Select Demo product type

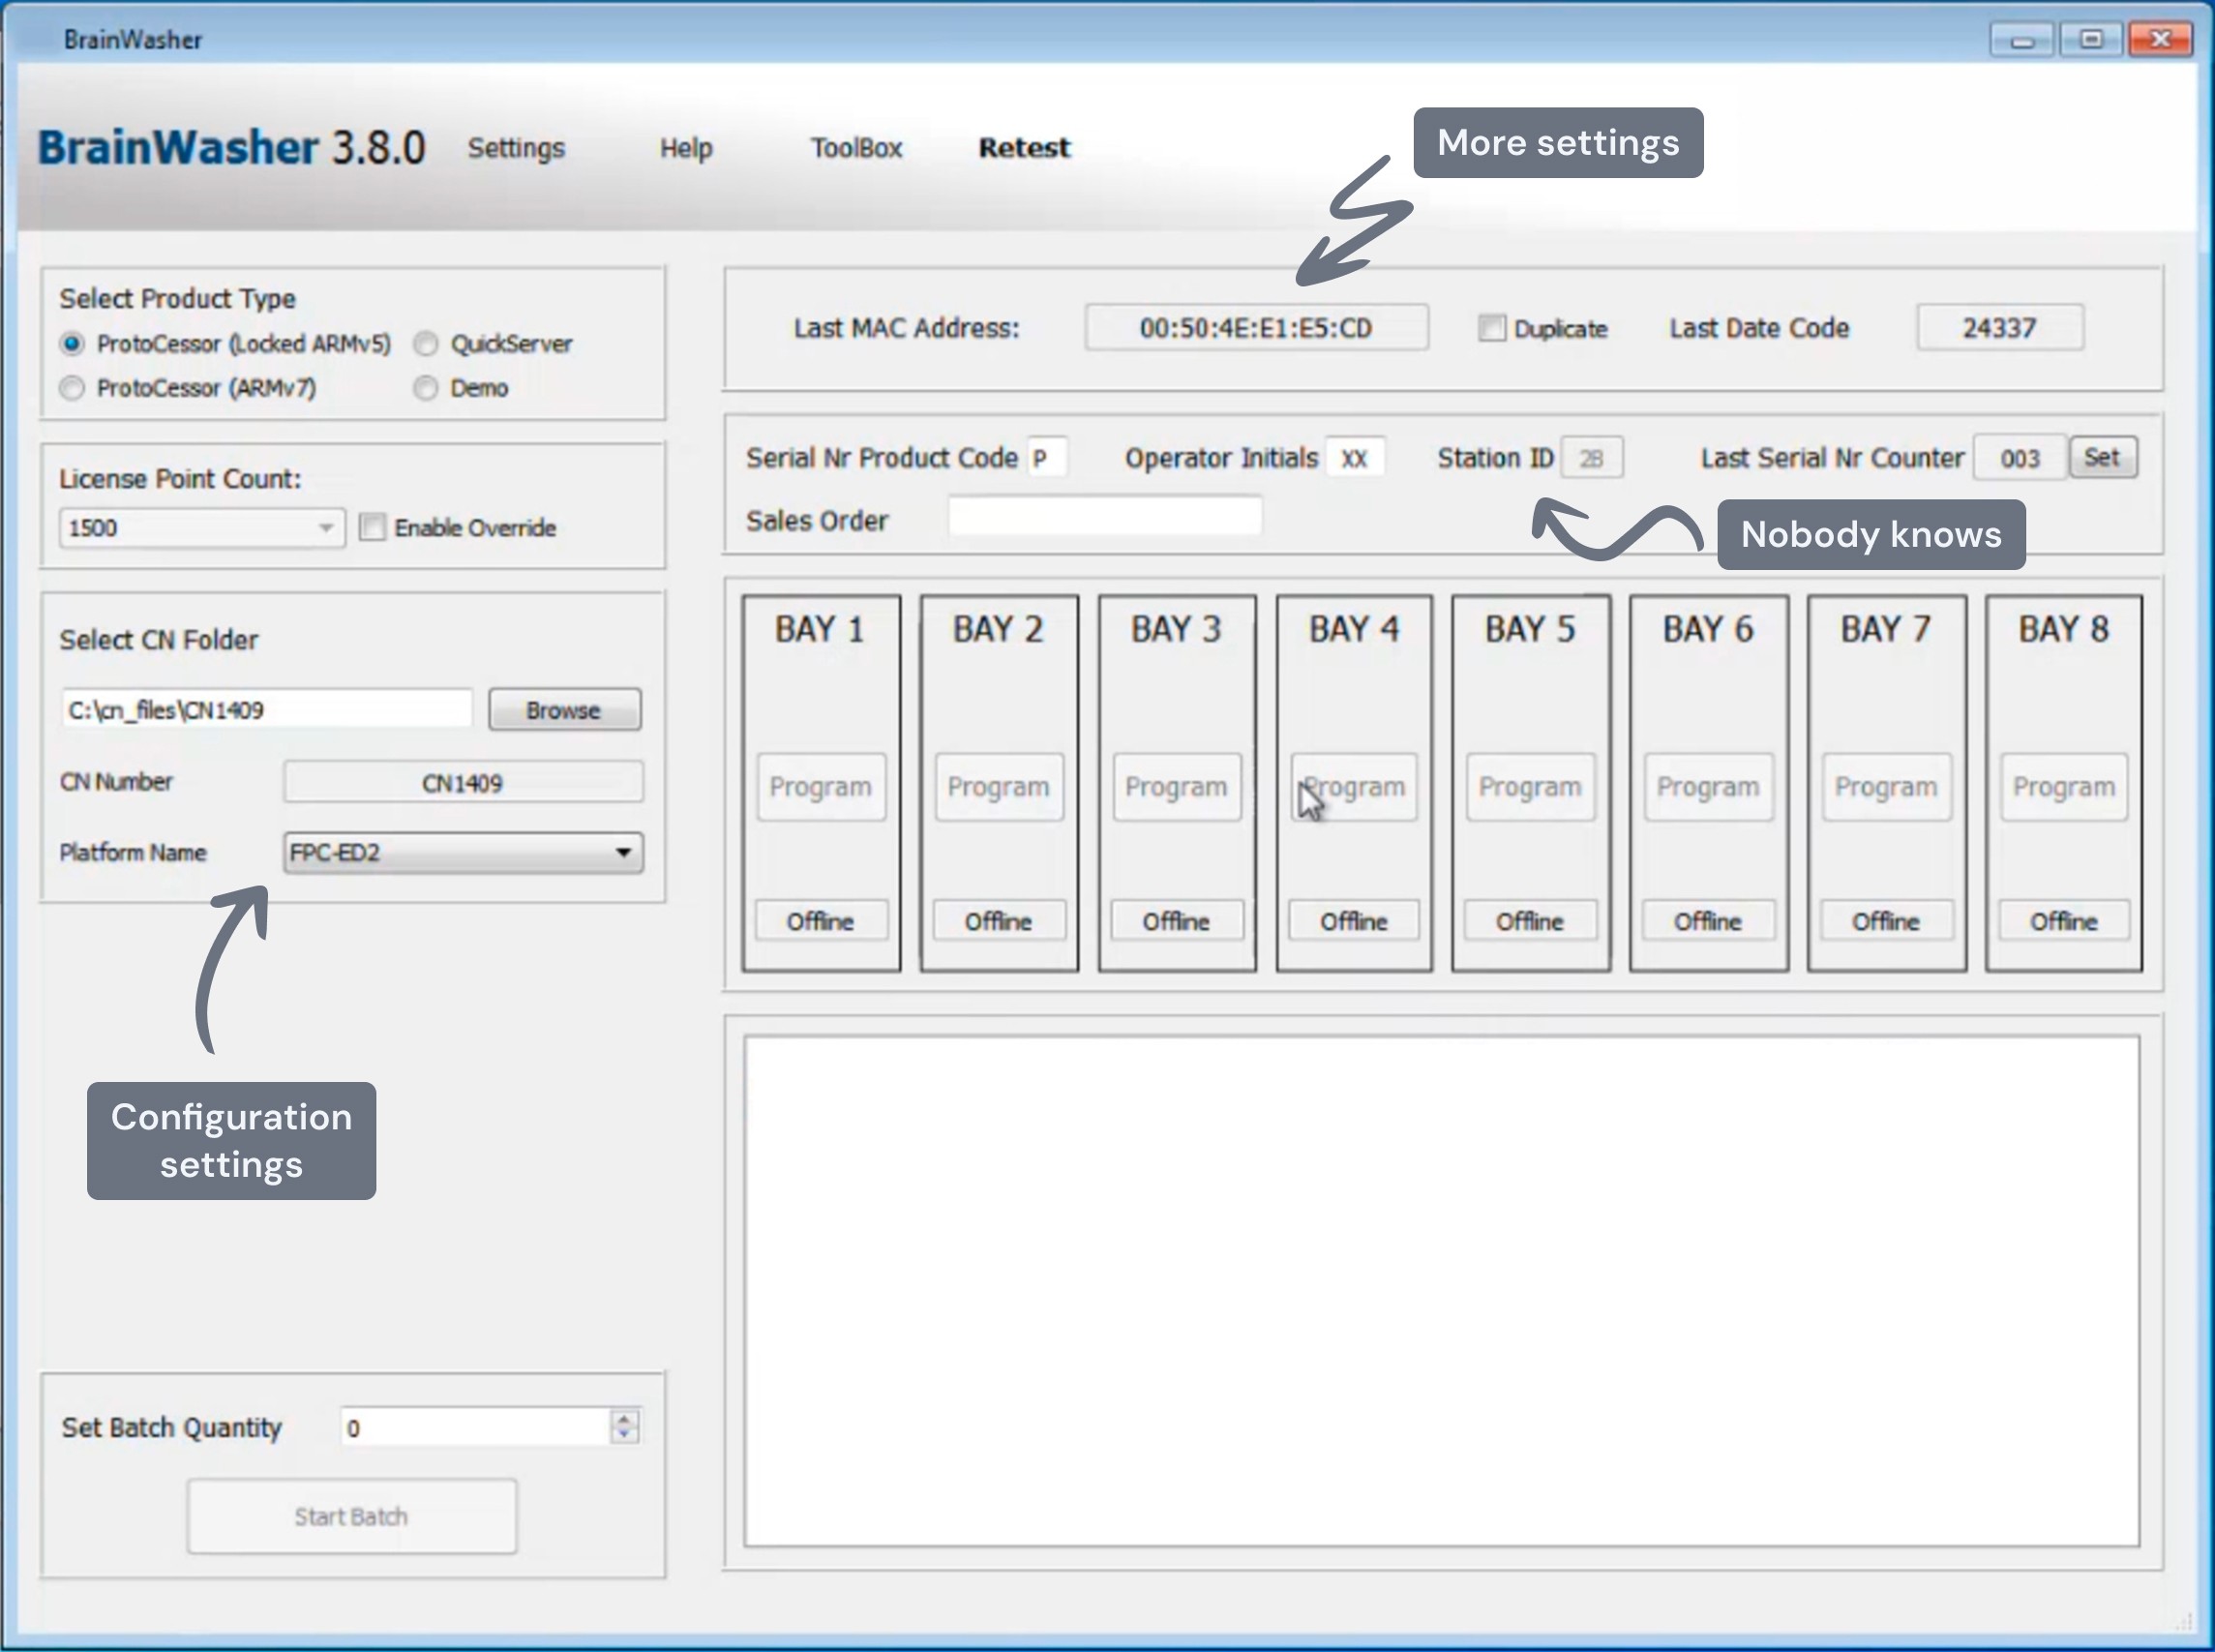427,389
